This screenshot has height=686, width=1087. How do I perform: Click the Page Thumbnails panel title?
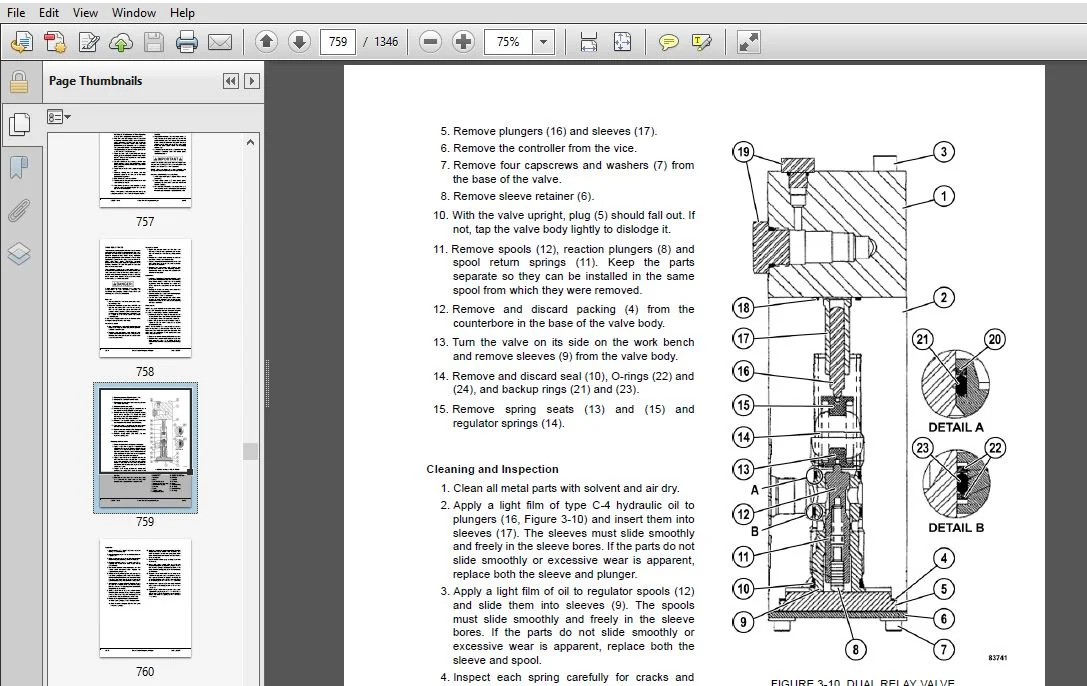pyautogui.click(x=95, y=81)
